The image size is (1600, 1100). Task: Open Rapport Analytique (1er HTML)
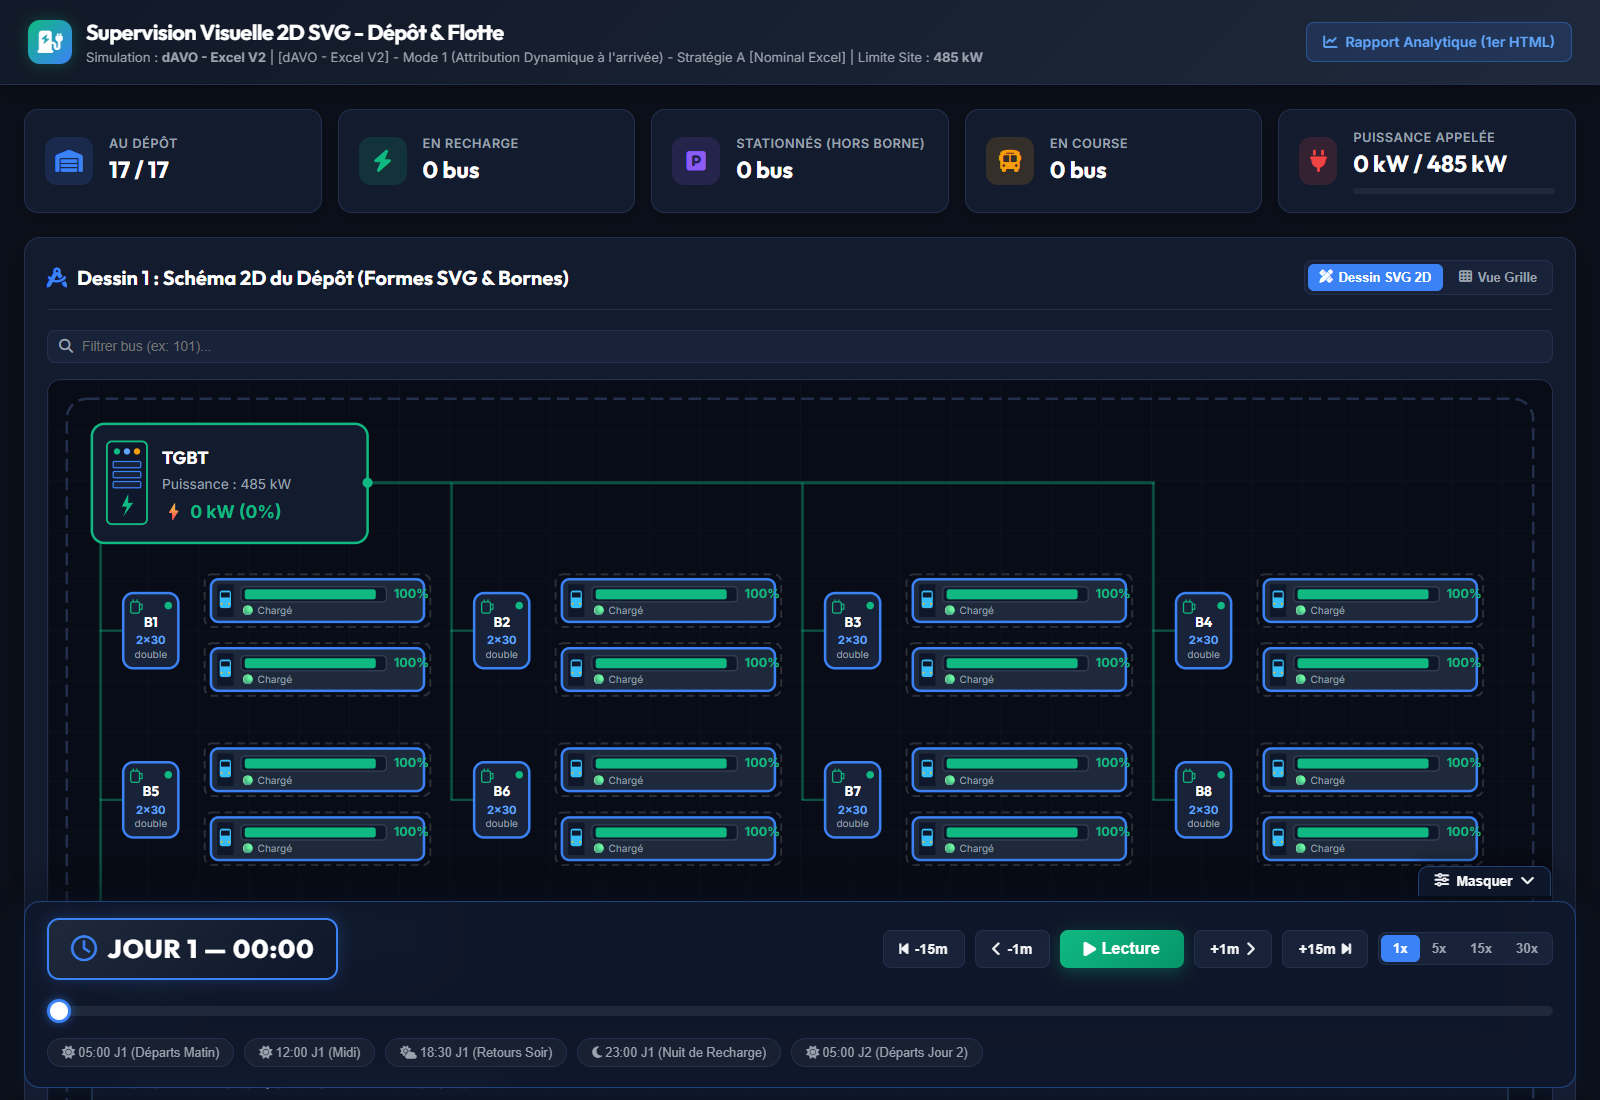tap(1439, 42)
